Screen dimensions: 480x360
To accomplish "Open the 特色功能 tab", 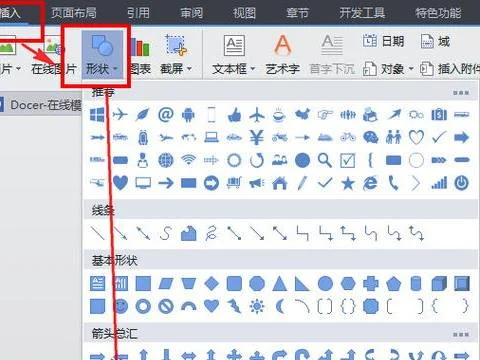I will pos(438,13).
